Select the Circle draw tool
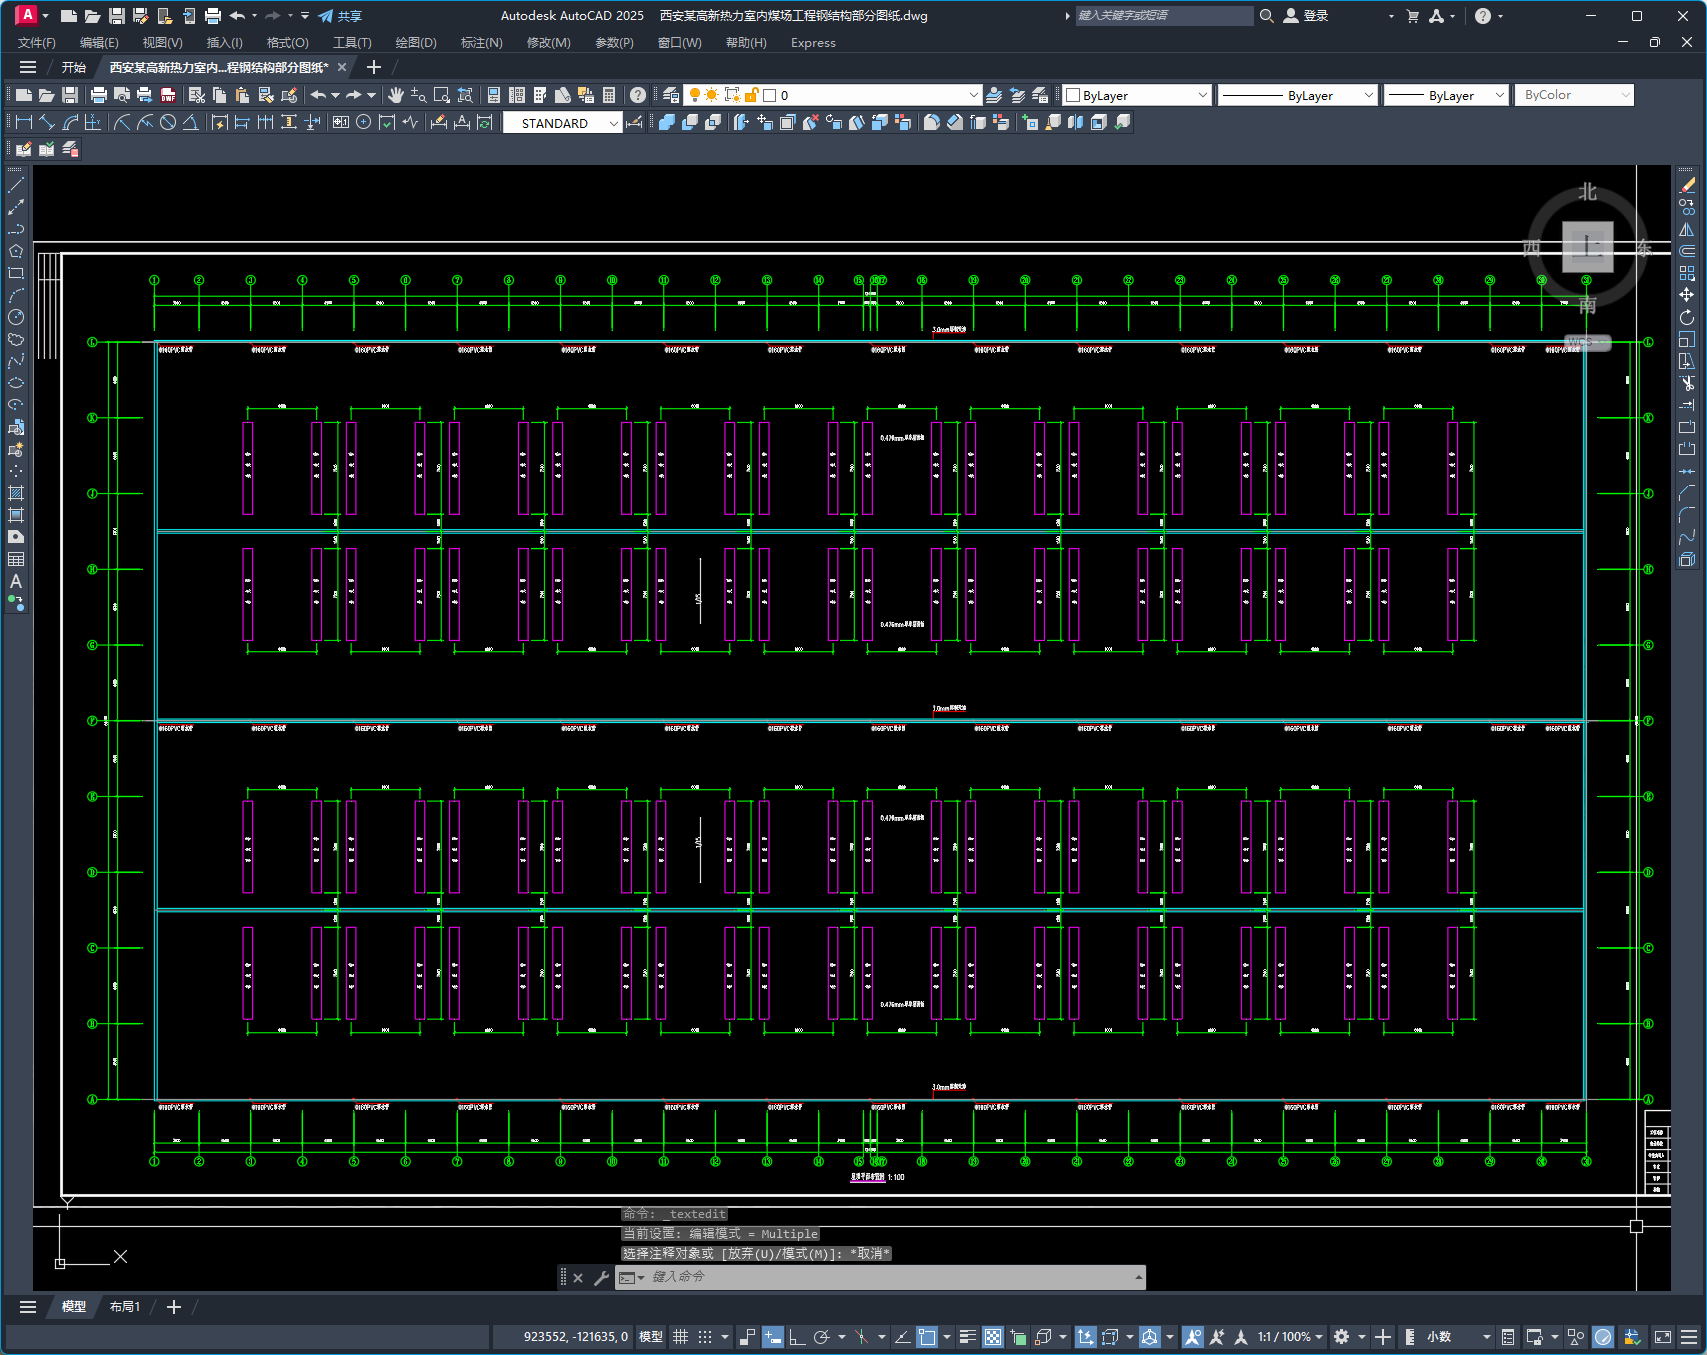The height and width of the screenshot is (1355, 1707). [16, 317]
